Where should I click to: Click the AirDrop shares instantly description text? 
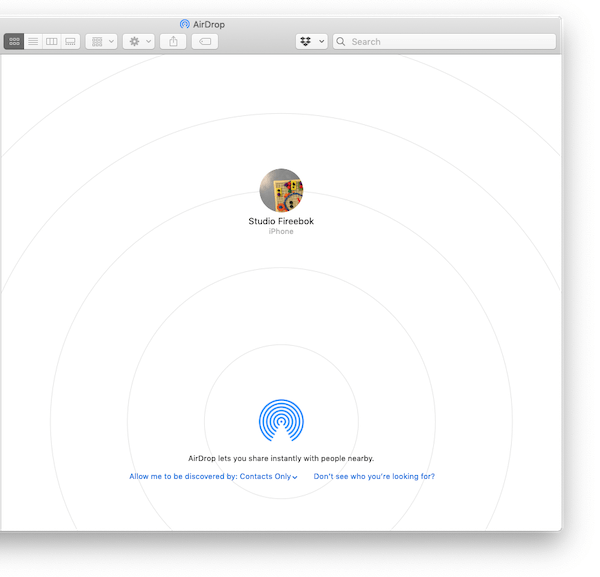point(281,458)
